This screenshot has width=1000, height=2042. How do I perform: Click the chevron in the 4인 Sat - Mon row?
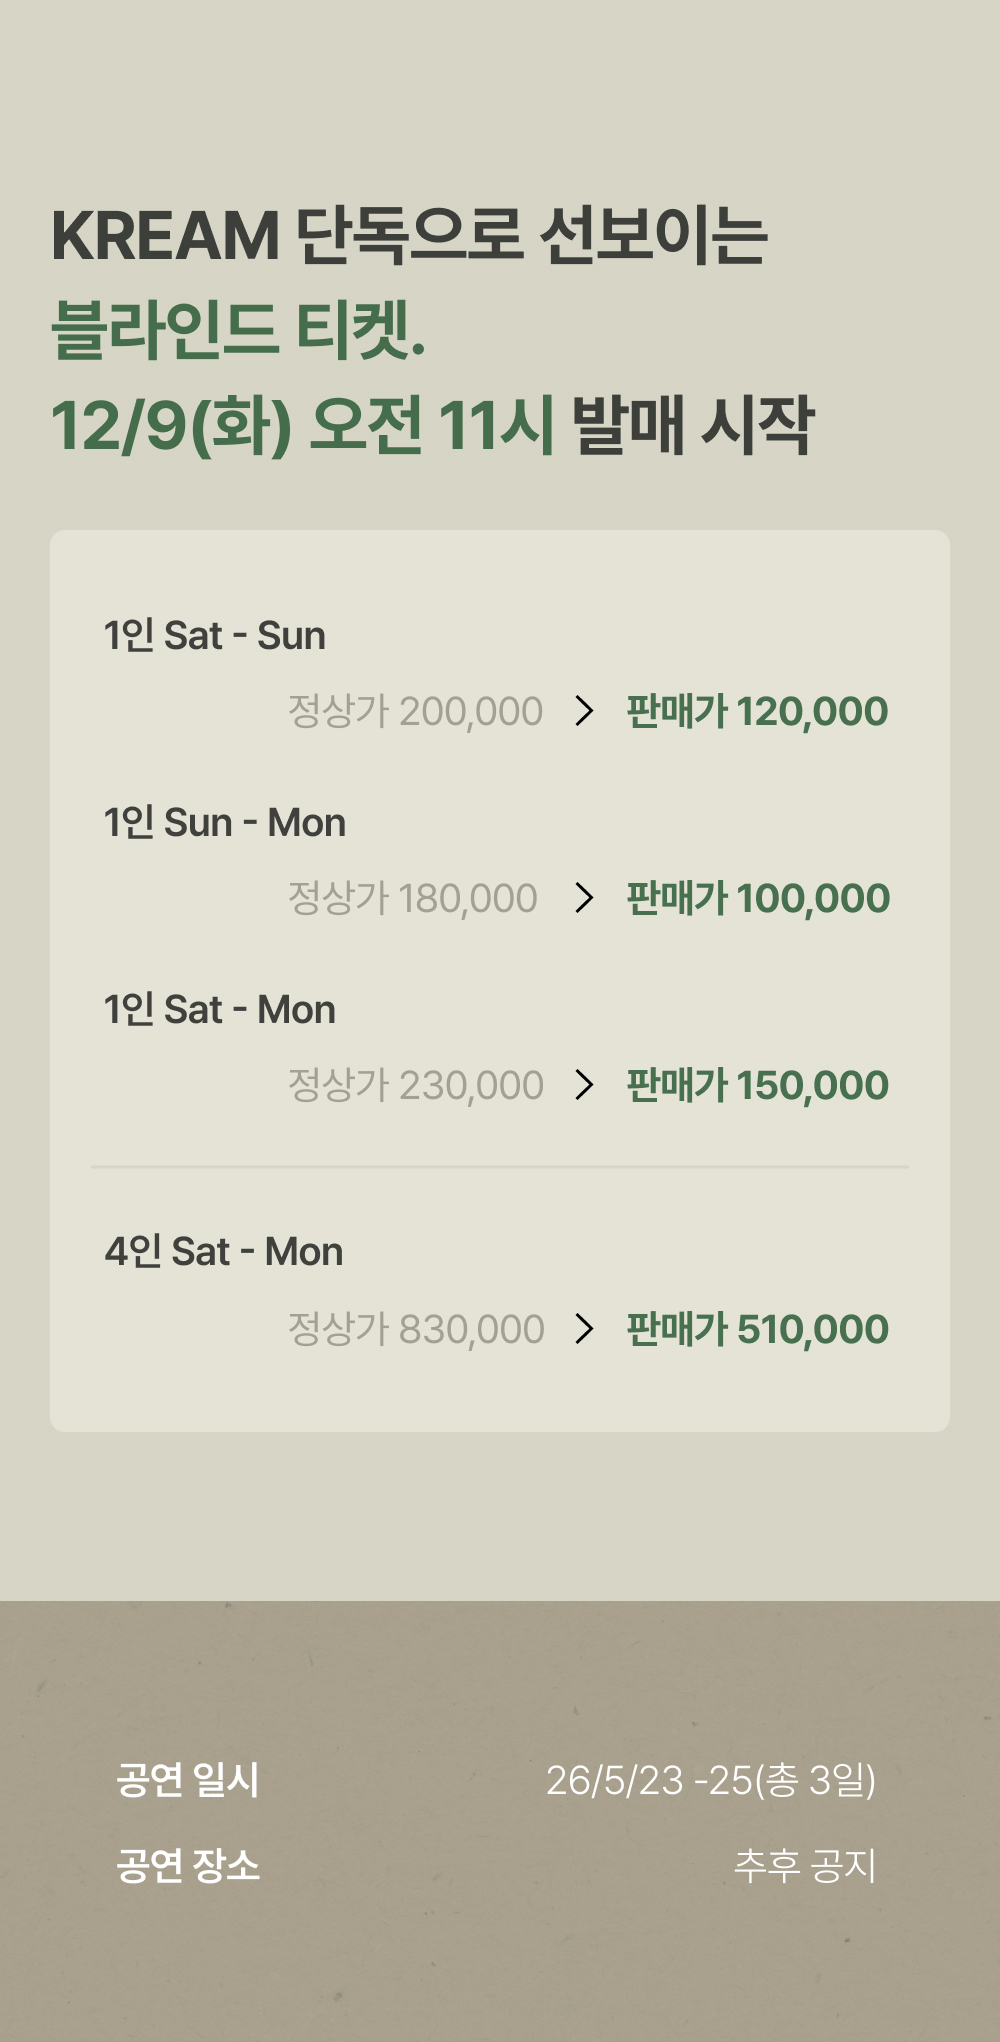[585, 1329]
